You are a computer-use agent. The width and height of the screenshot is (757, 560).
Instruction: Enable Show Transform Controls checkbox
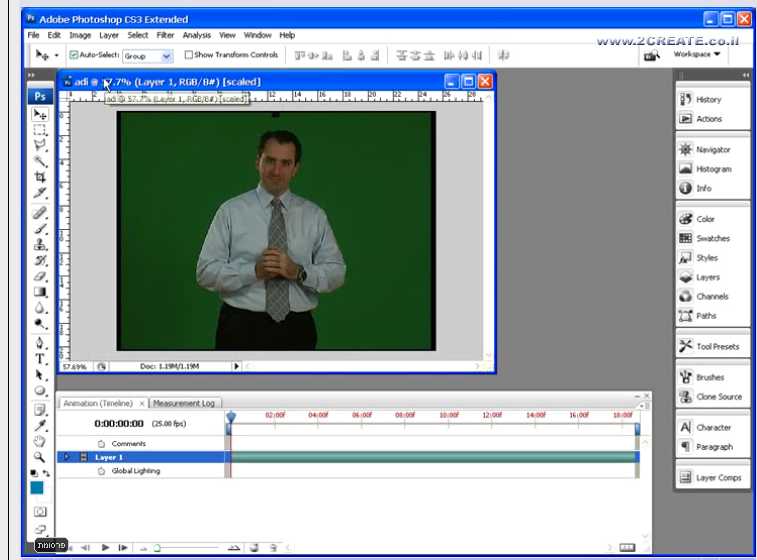tap(189, 55)
